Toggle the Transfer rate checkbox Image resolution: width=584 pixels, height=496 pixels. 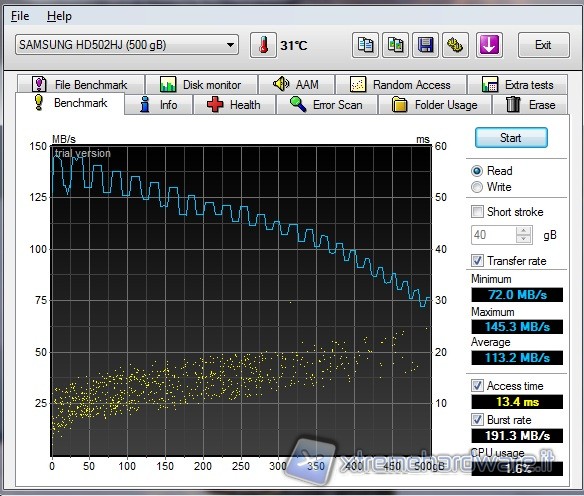(x=477, y=260)
